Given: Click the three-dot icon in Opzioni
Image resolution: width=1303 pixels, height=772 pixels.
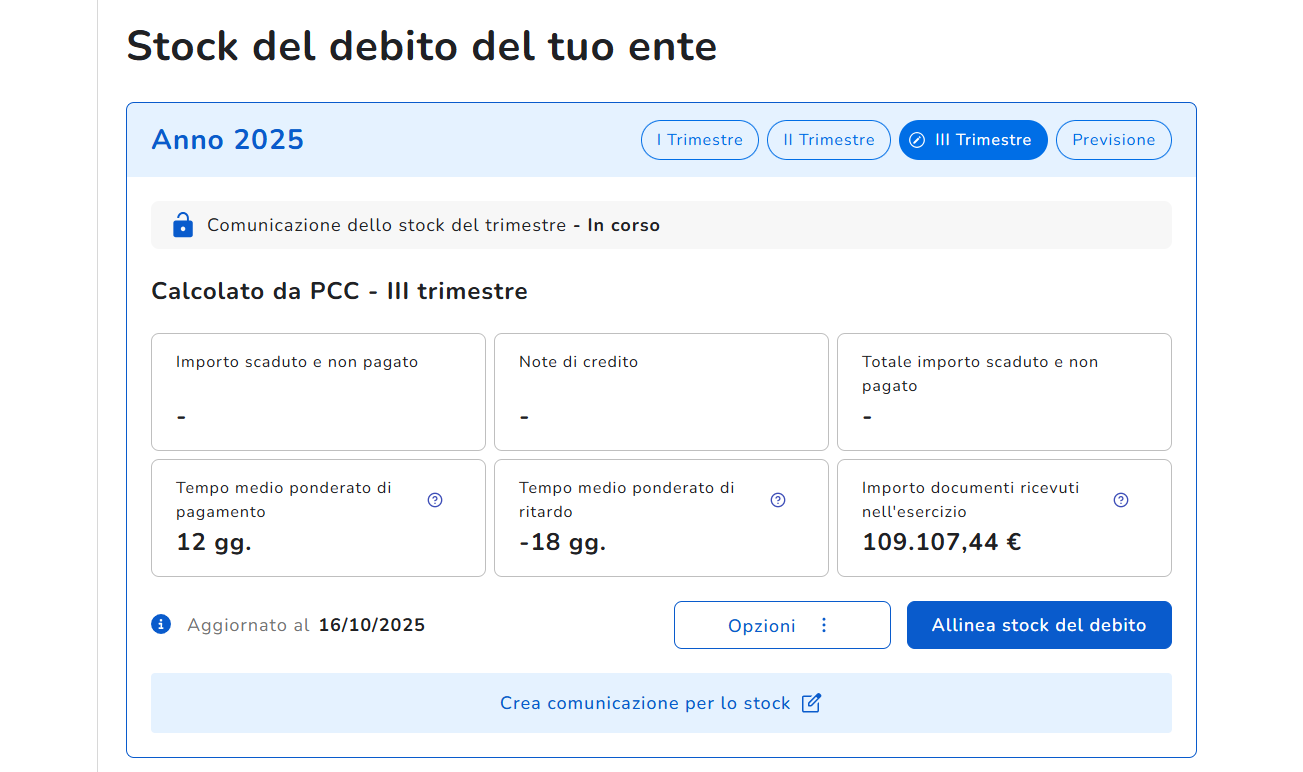Looking at the screenshot, I should point(824,625).
